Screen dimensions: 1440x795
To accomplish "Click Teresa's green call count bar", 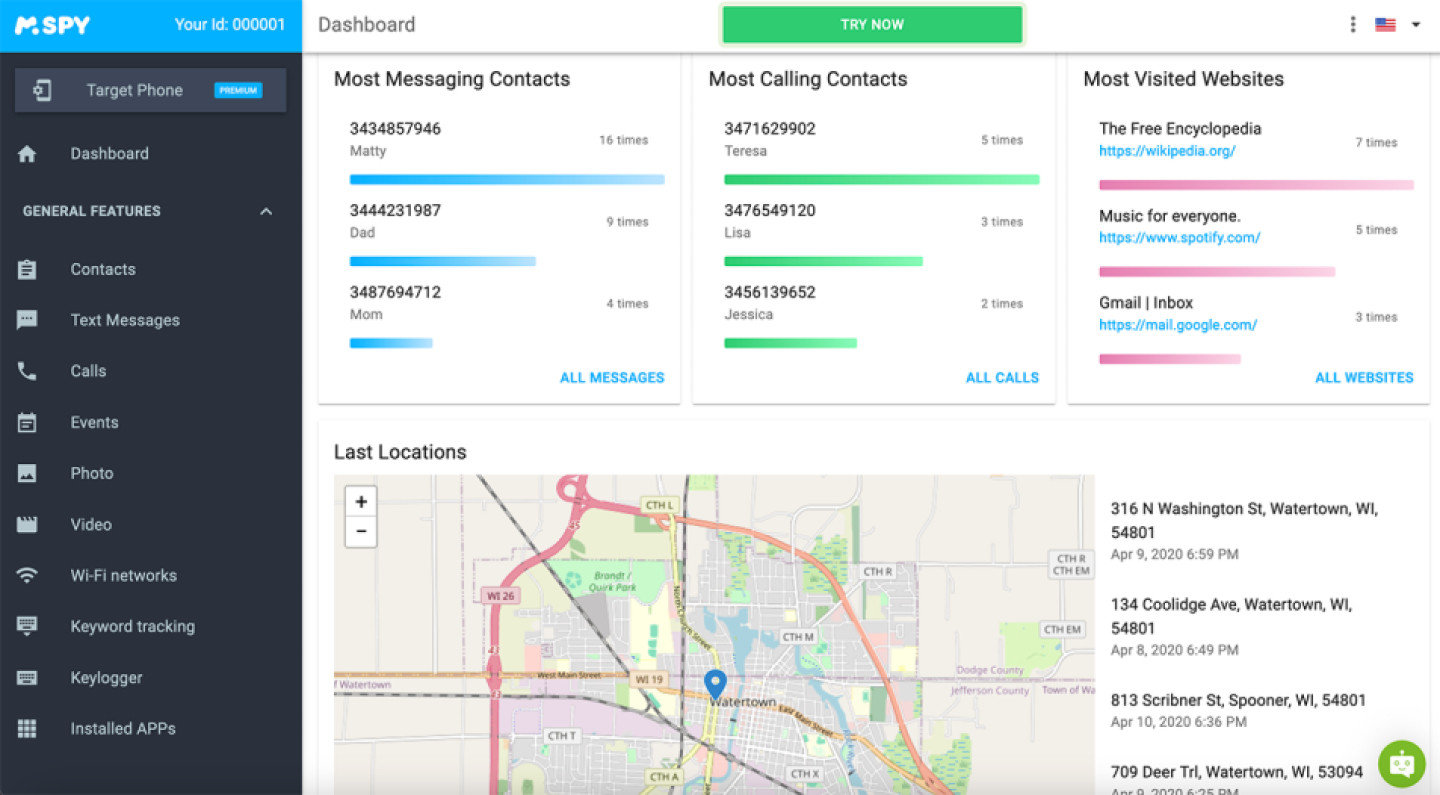I will pos(882,180).
